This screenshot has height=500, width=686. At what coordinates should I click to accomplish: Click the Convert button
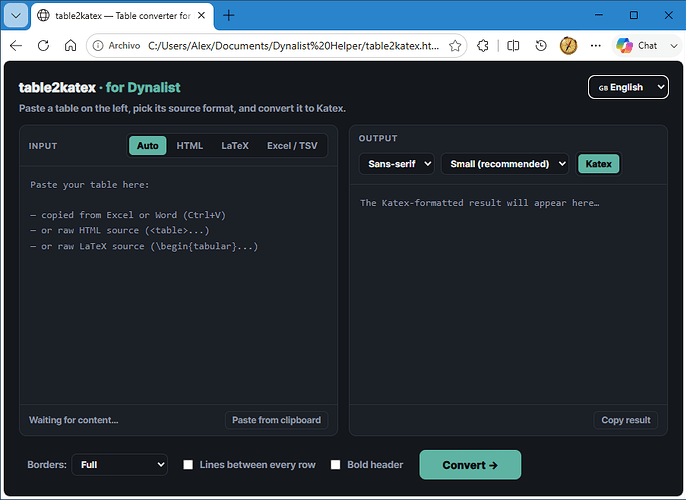(470, 465)
